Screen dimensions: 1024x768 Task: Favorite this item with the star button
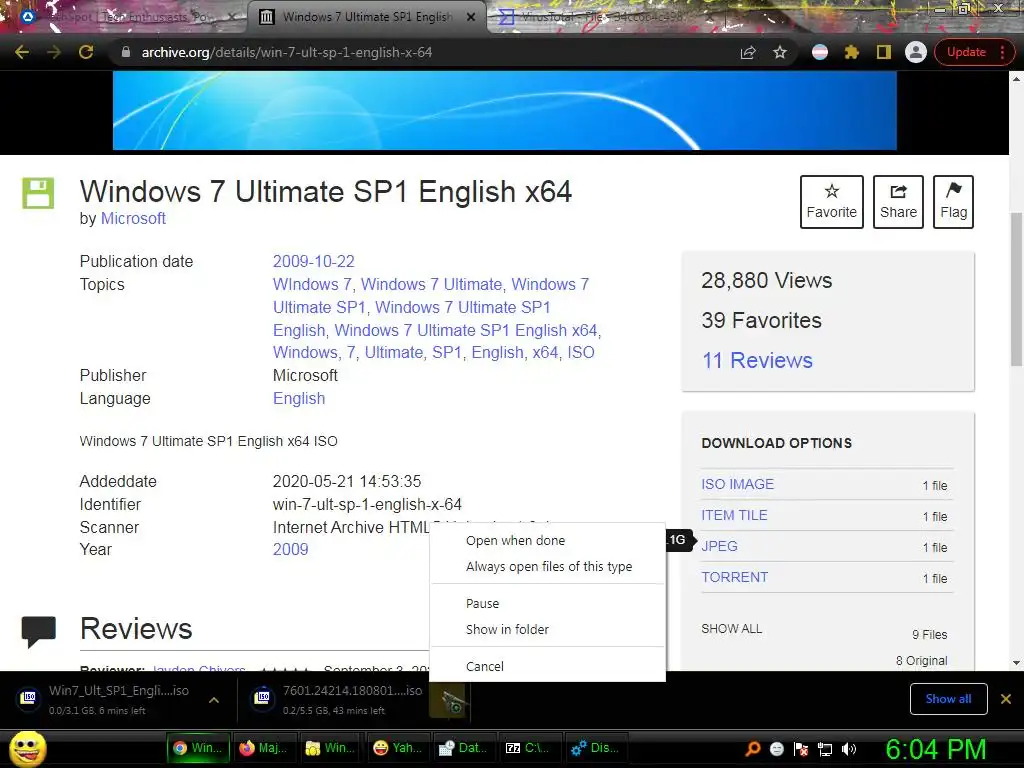coord(831,202)
